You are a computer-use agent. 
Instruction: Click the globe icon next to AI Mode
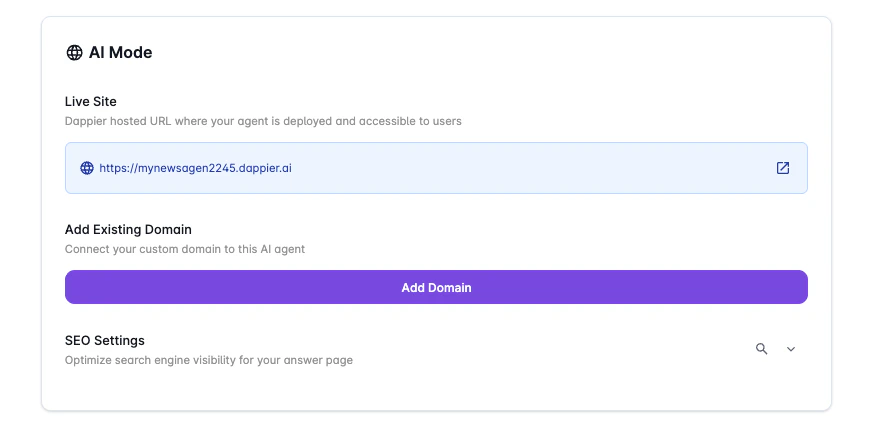[74, 53]
